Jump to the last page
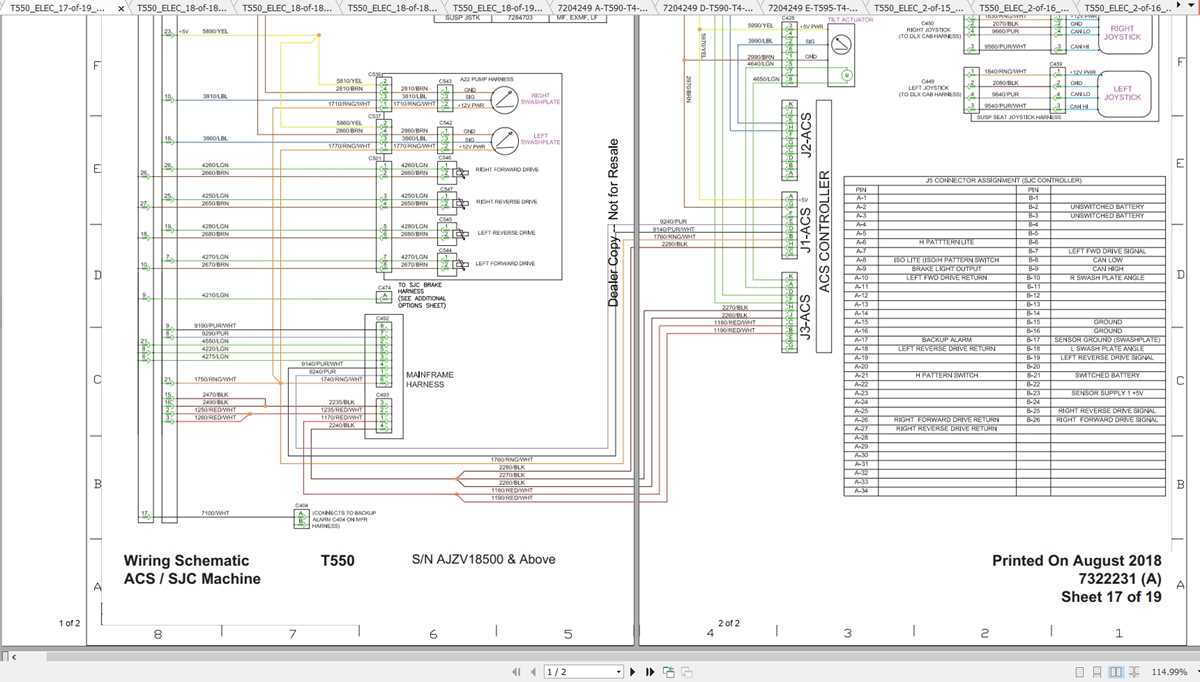 tap(650, 671)
